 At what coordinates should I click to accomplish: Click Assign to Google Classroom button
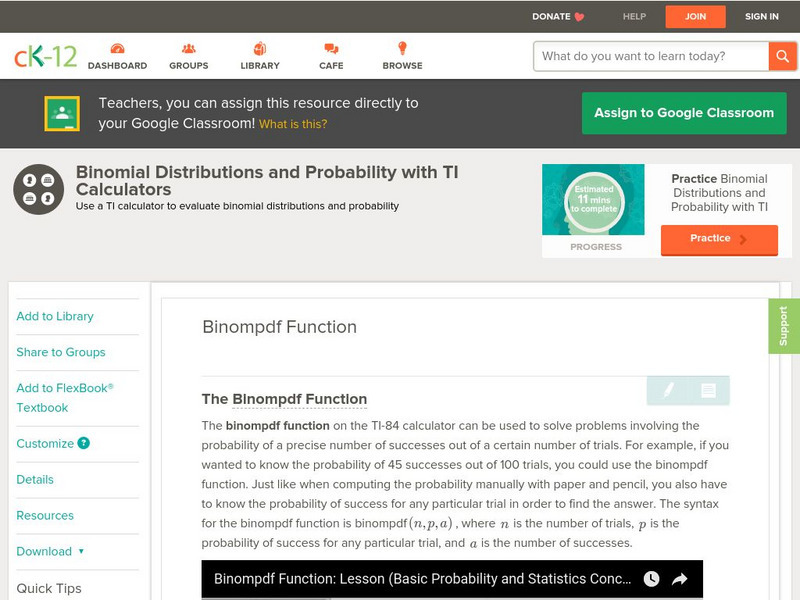pyautogui.click(x=684, y=113)
